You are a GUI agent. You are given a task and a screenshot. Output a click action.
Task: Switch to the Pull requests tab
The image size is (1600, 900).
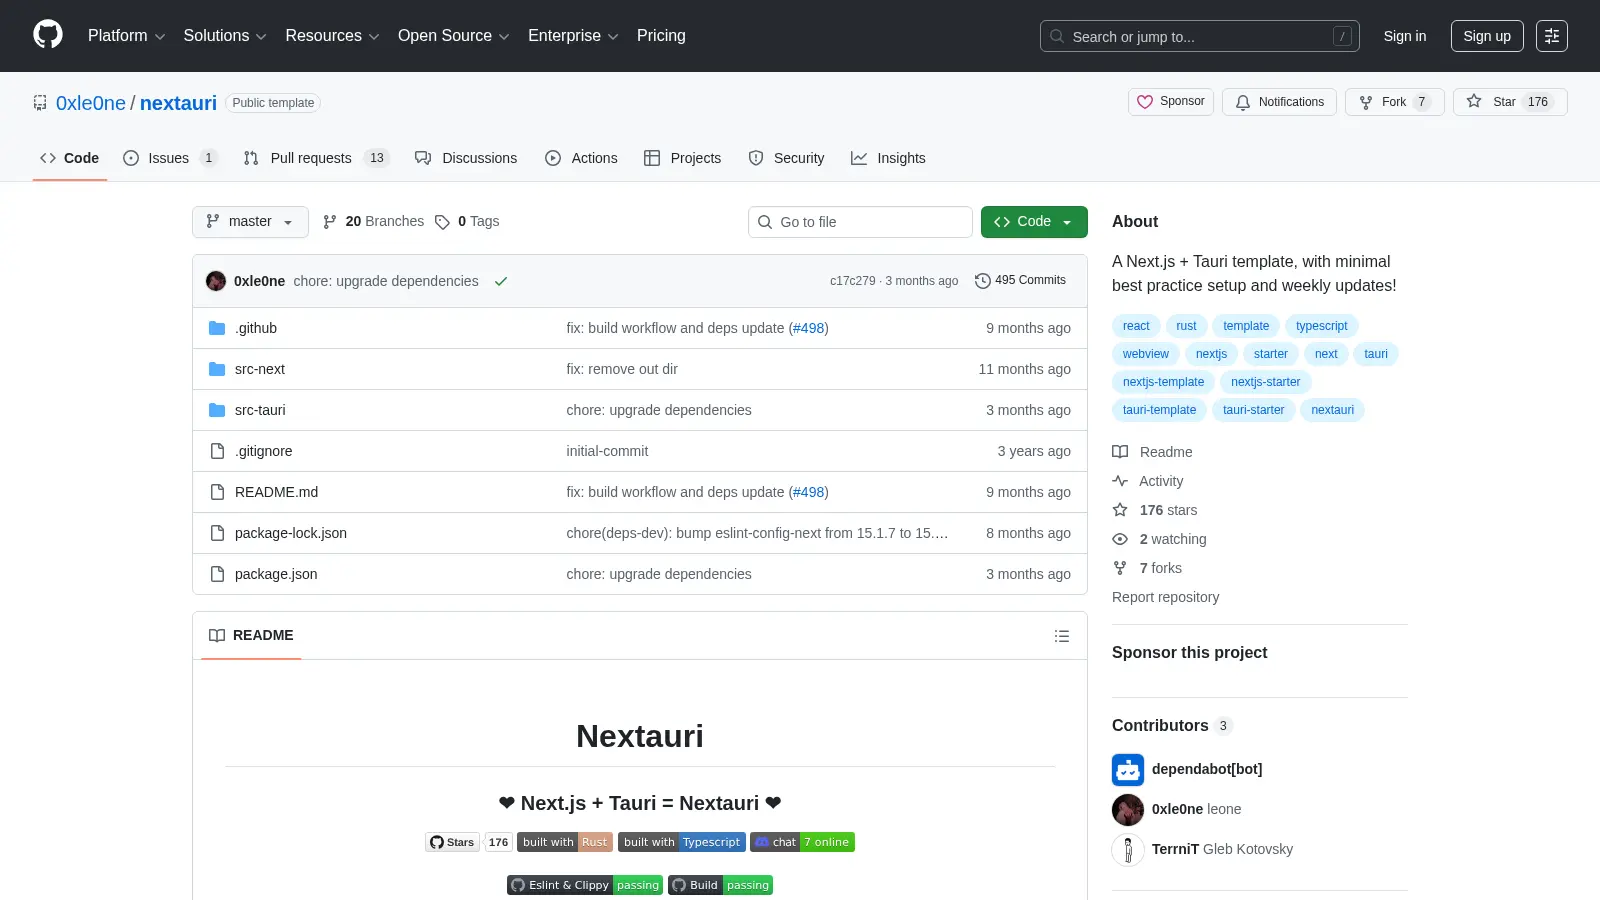(x=316, y=158)
